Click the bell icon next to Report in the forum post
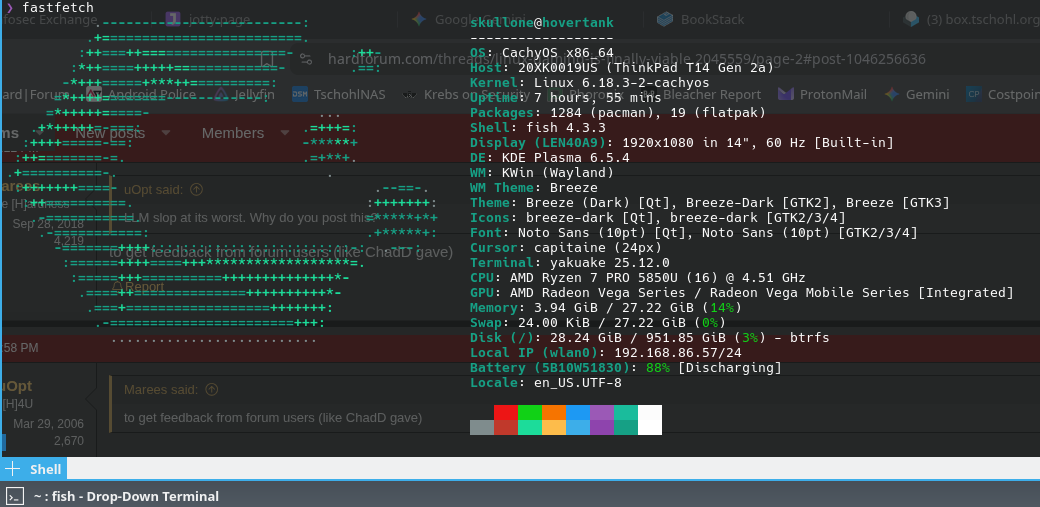 (x=117, y=287)
